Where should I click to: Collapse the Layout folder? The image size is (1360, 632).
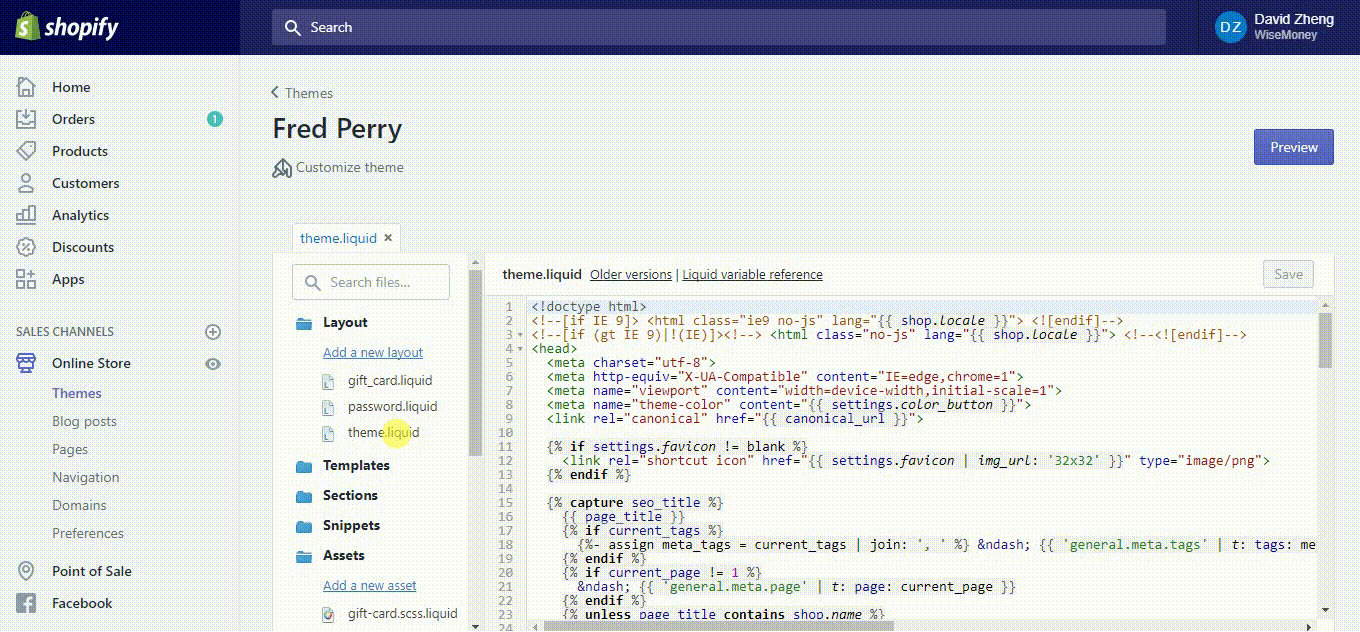[x=305, y=323]
